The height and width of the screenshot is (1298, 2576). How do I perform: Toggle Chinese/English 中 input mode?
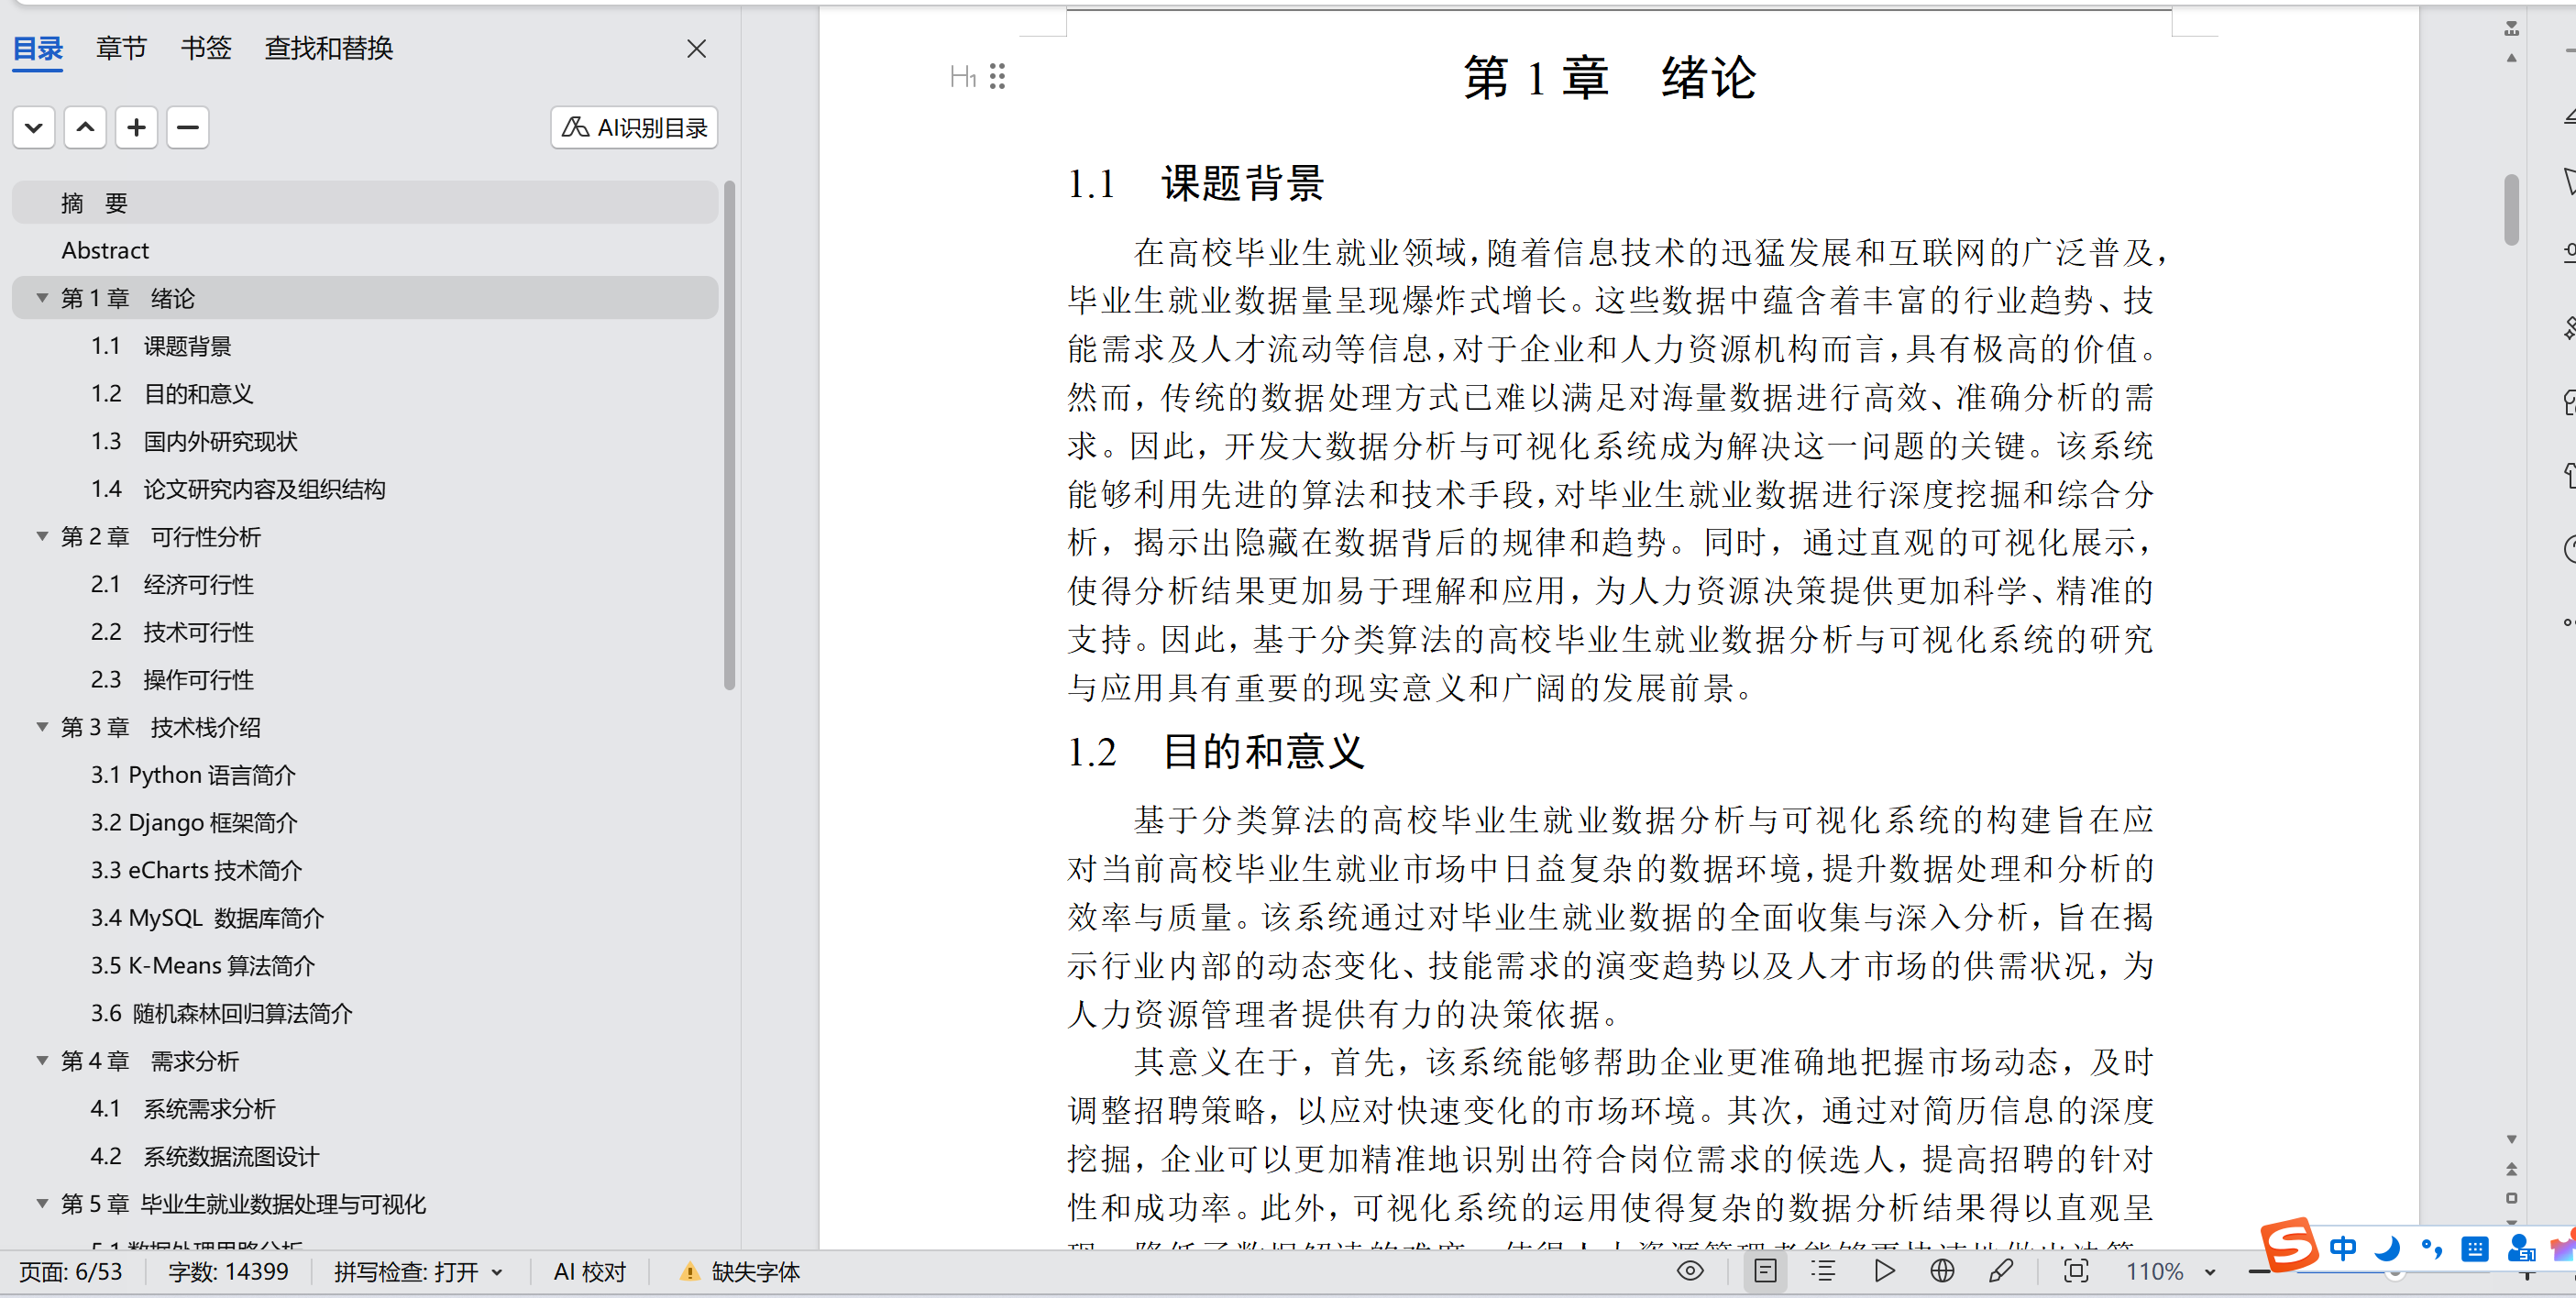[x=2342, y=1248]
